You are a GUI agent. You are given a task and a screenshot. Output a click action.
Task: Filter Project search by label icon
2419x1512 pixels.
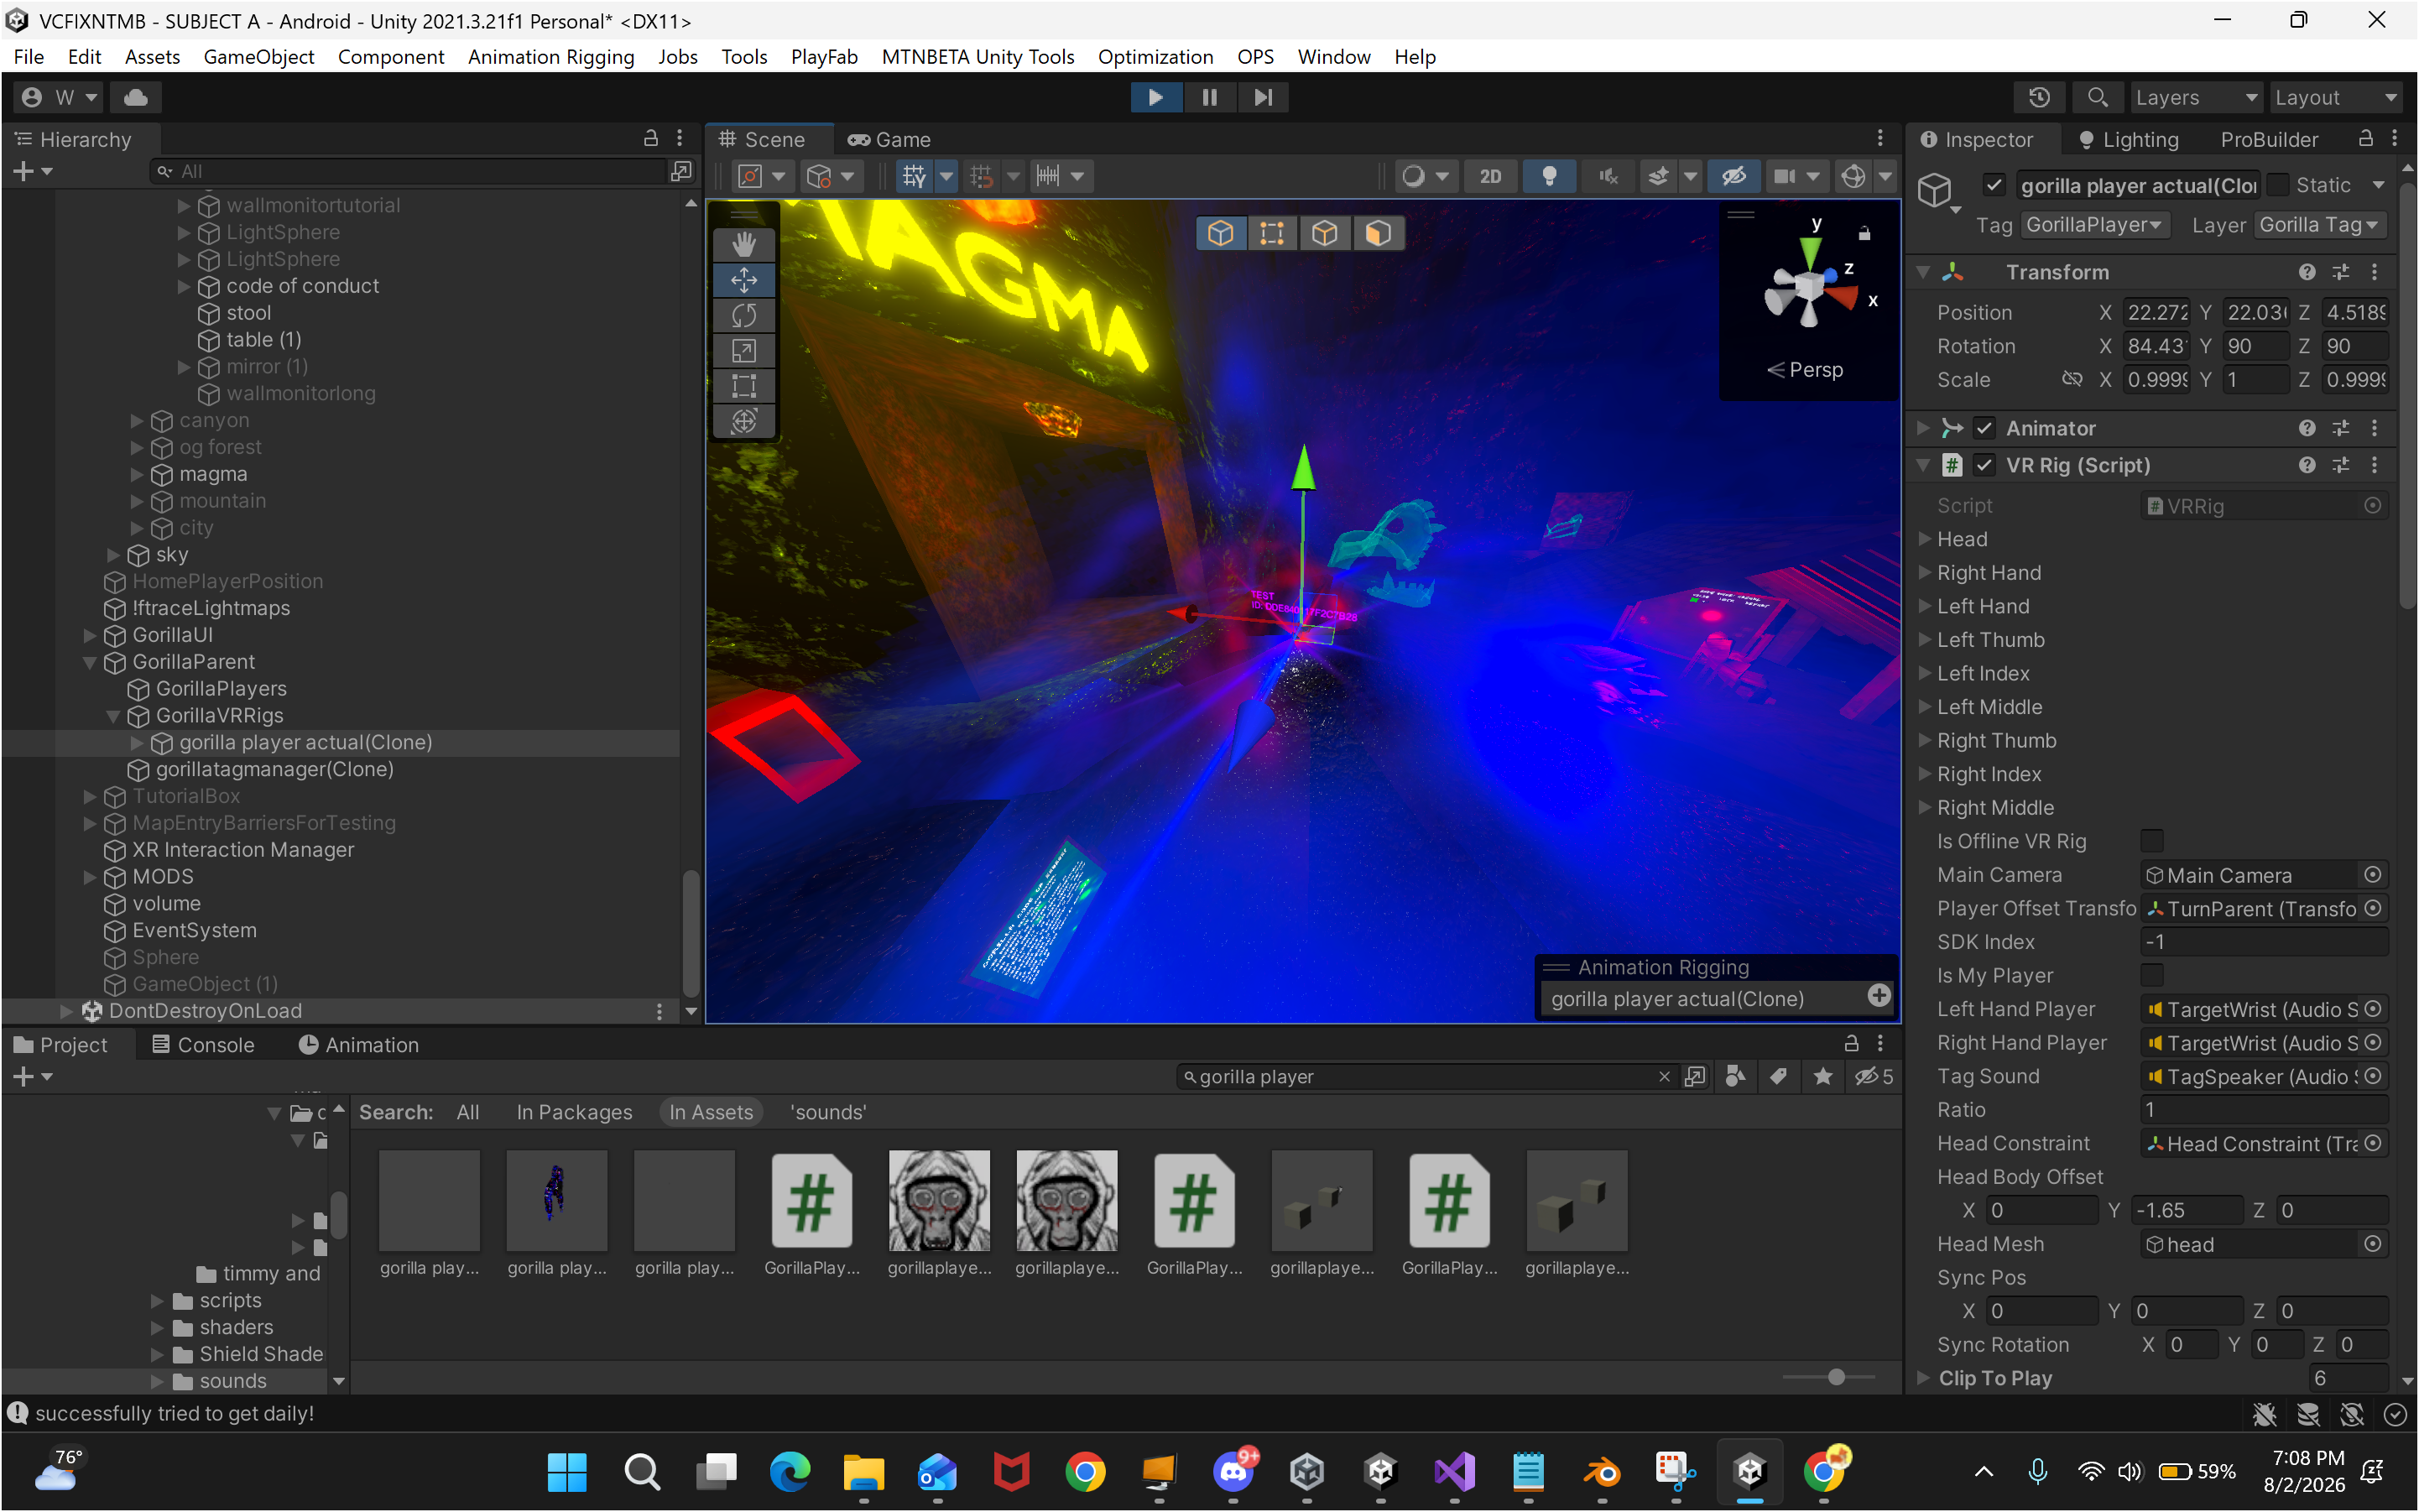1778,1076
